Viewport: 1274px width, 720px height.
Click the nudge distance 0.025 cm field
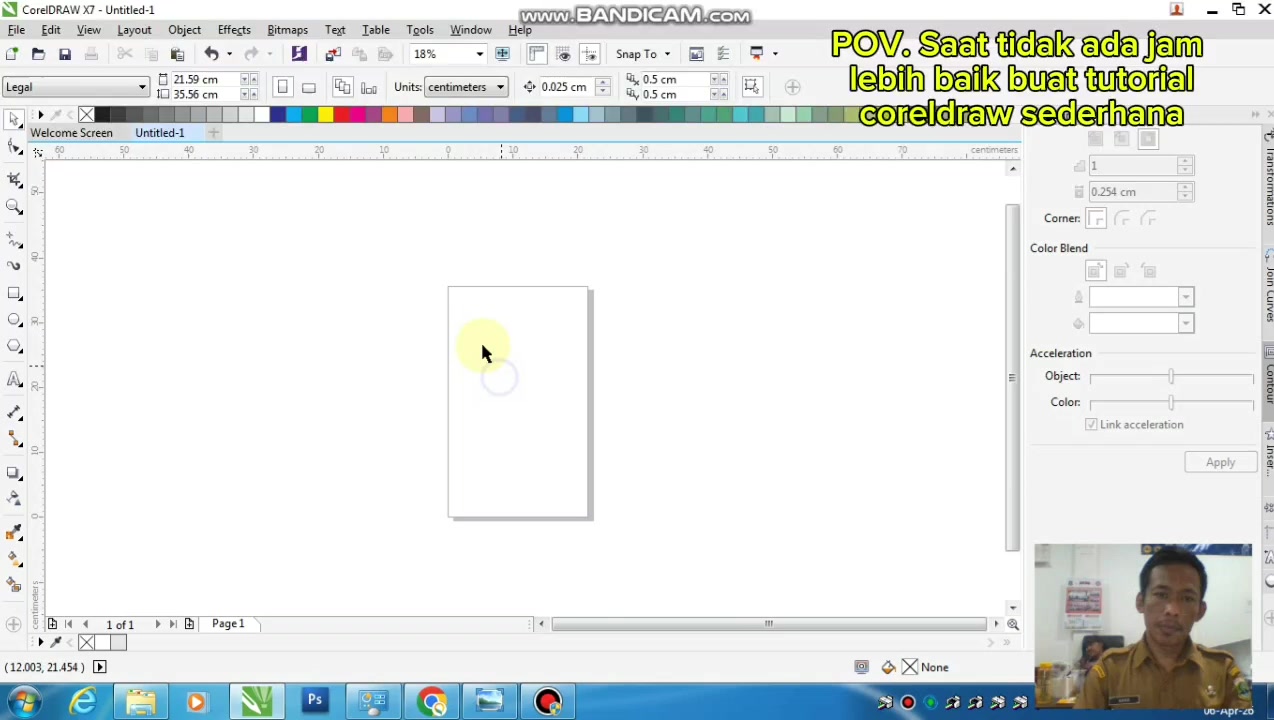pyautogui.click(x=567, y=87)
